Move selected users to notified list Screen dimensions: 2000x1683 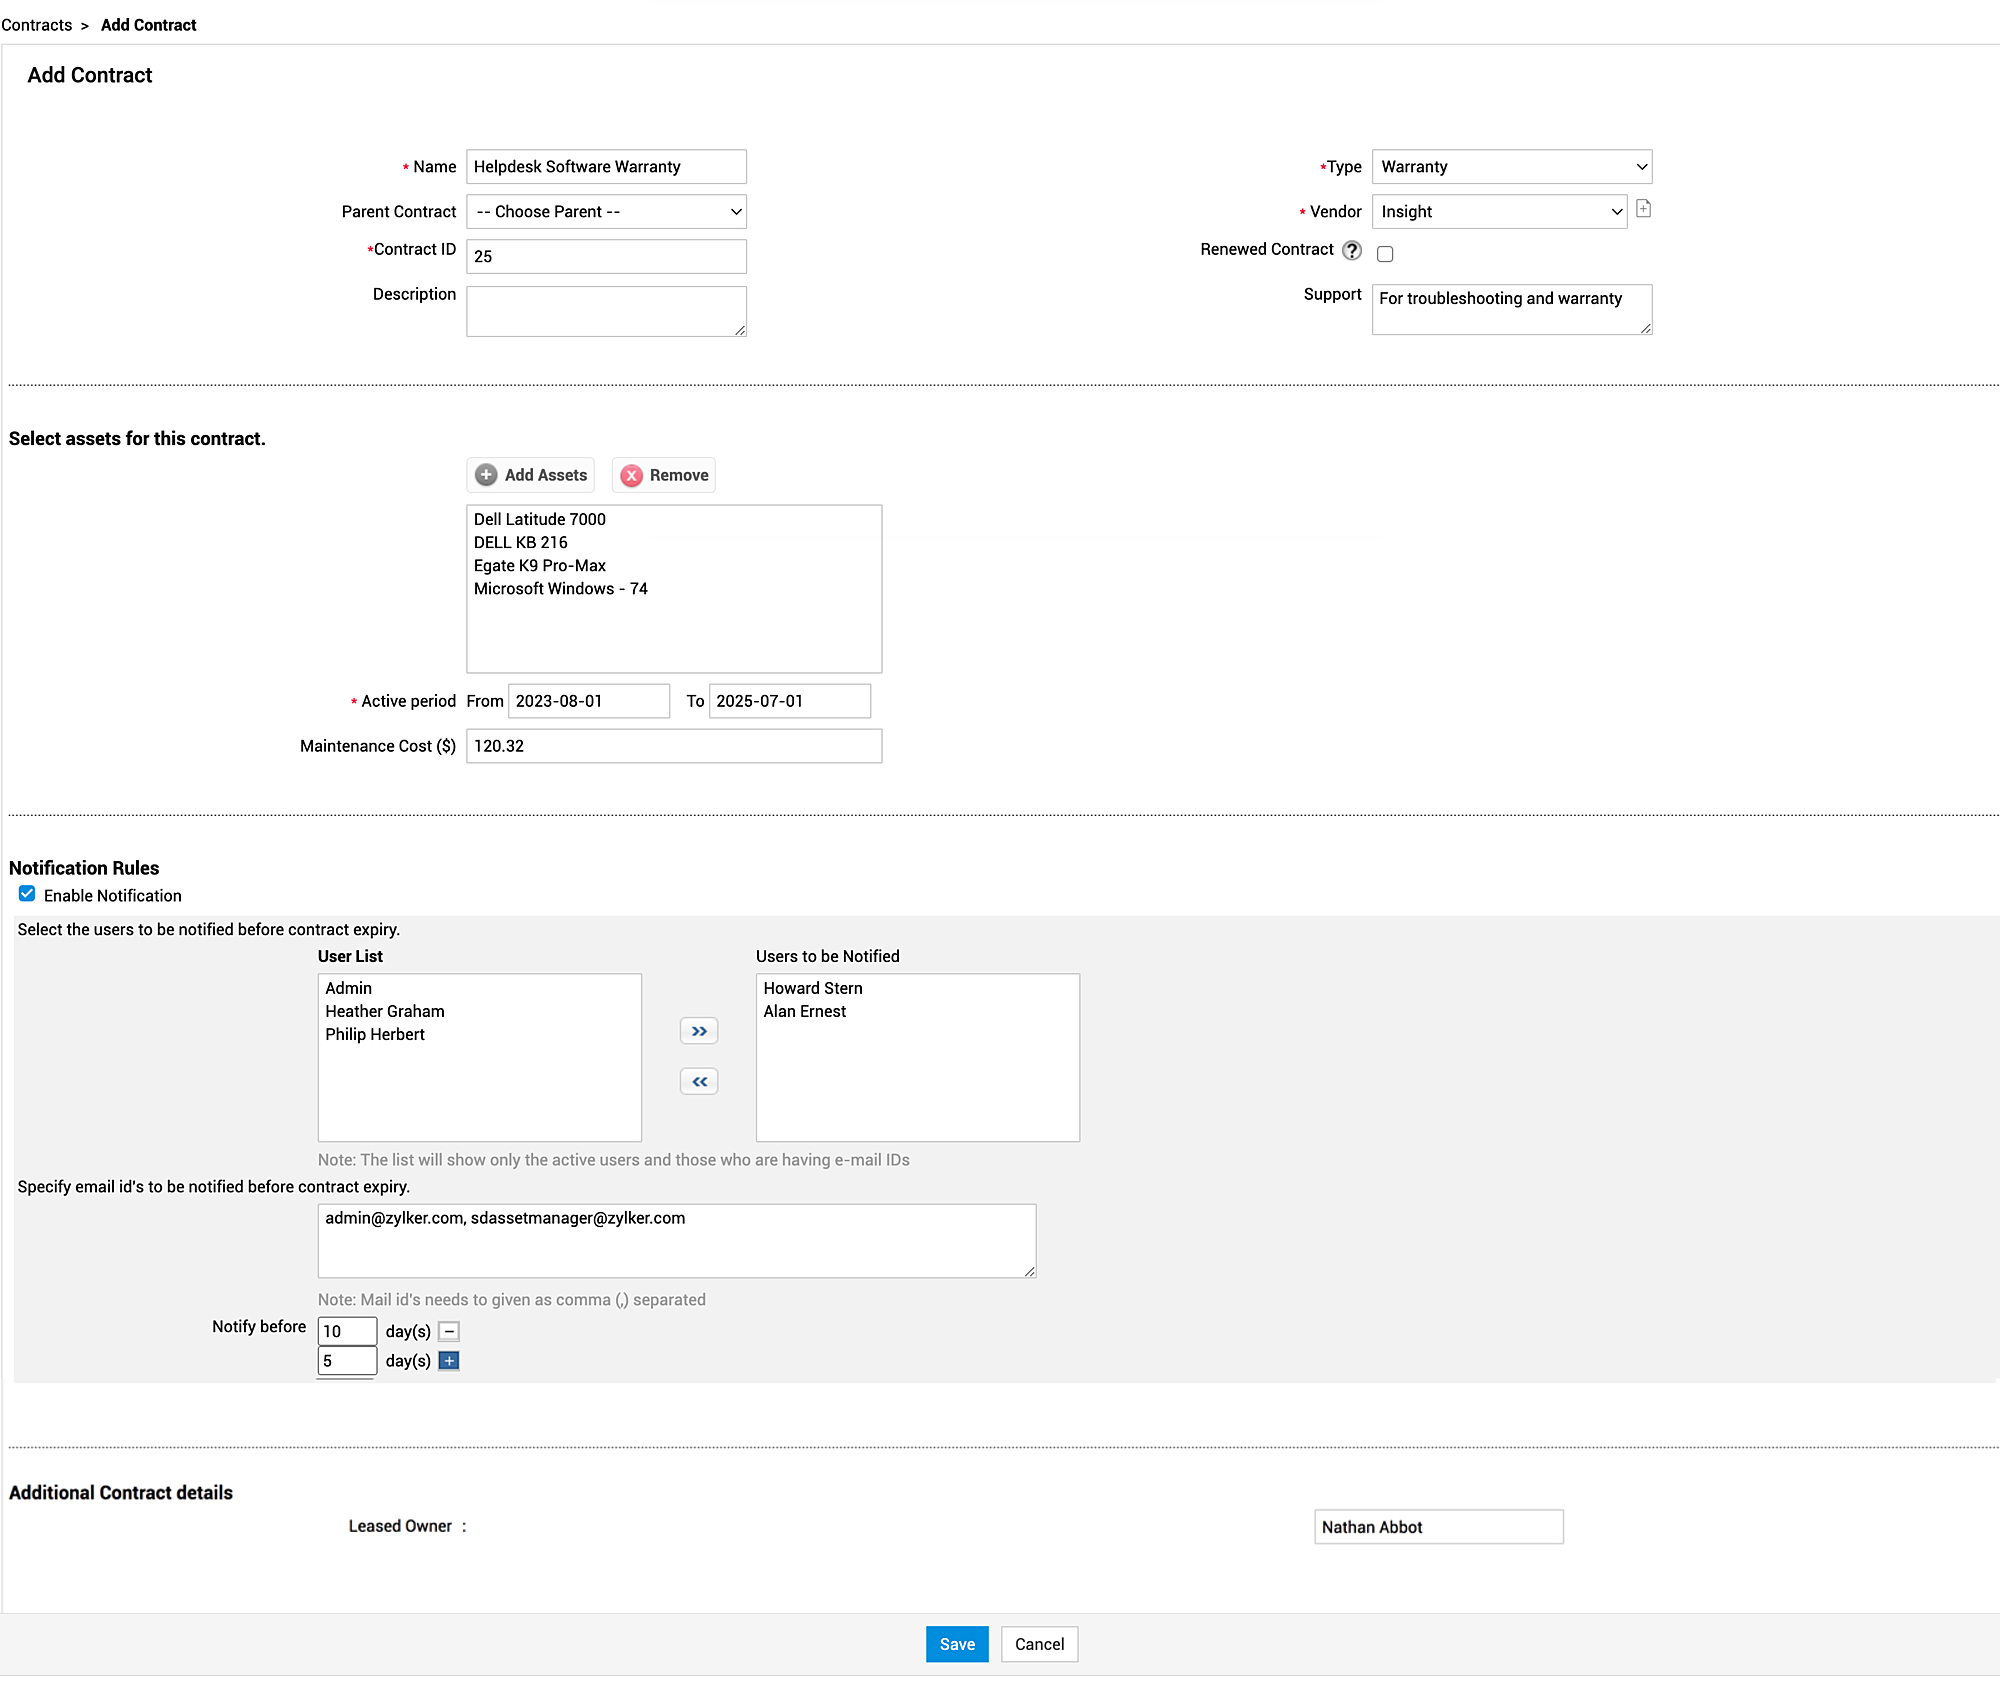699,1031
